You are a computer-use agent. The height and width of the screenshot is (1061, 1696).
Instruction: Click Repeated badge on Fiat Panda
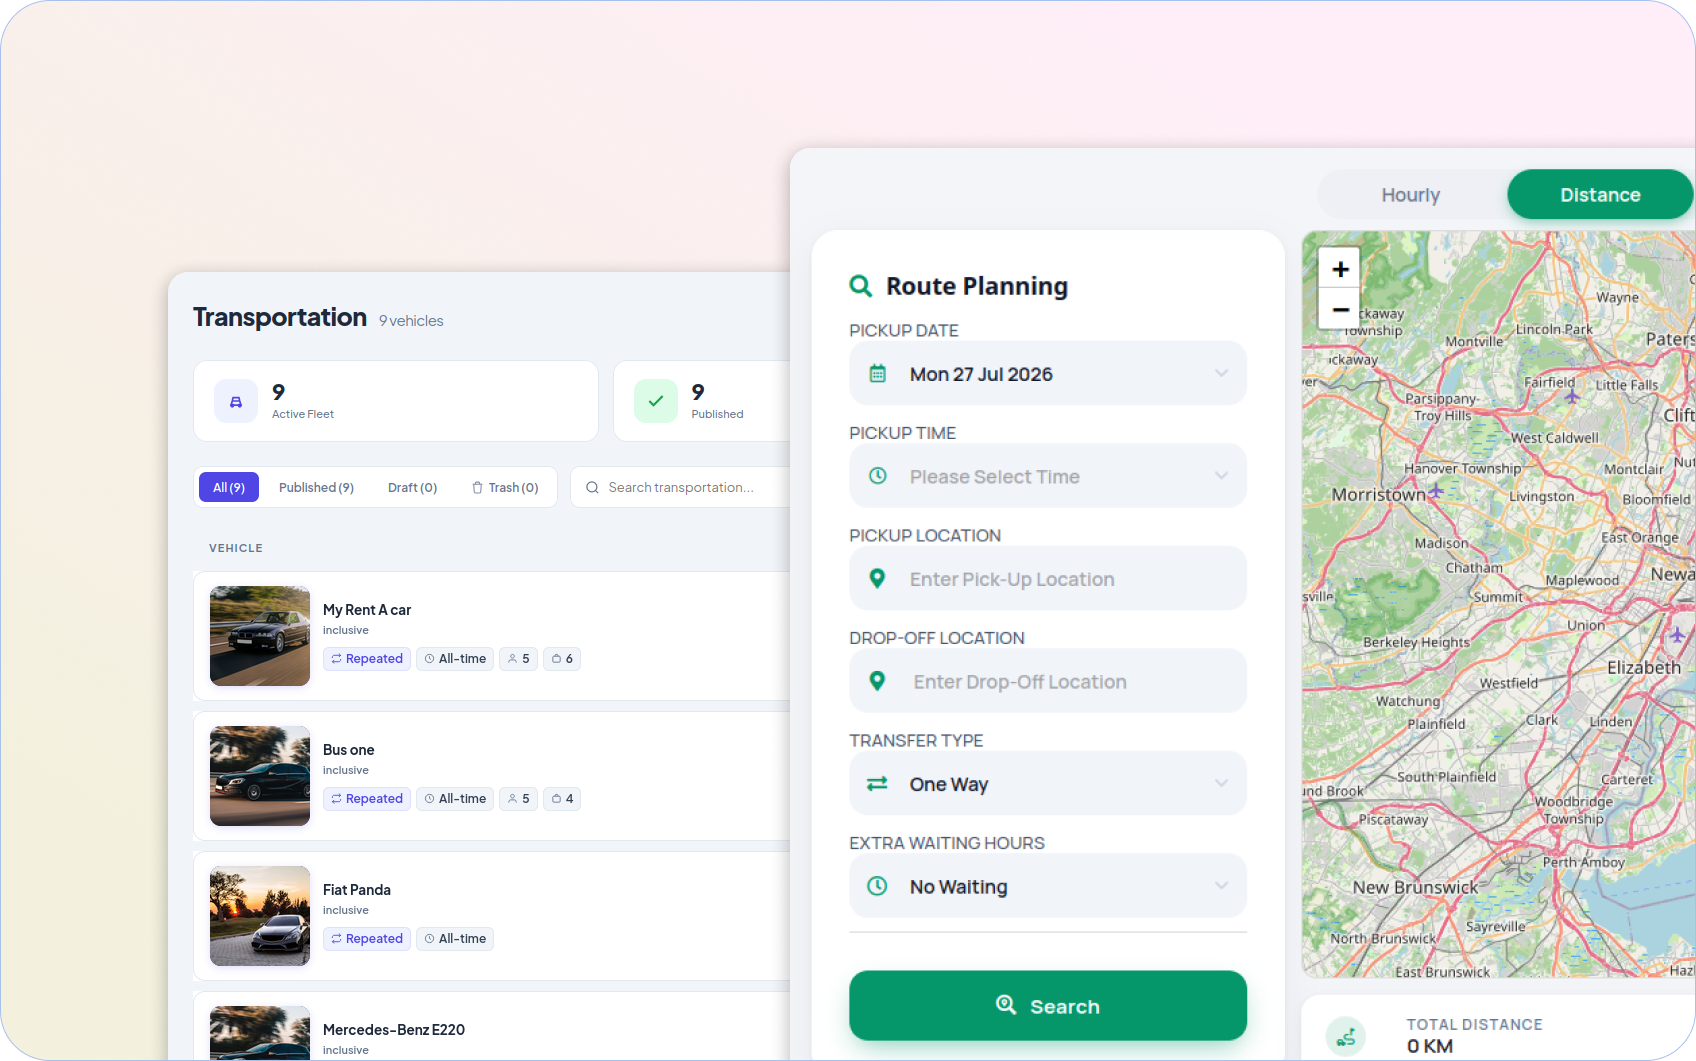(x=367, y=939)
